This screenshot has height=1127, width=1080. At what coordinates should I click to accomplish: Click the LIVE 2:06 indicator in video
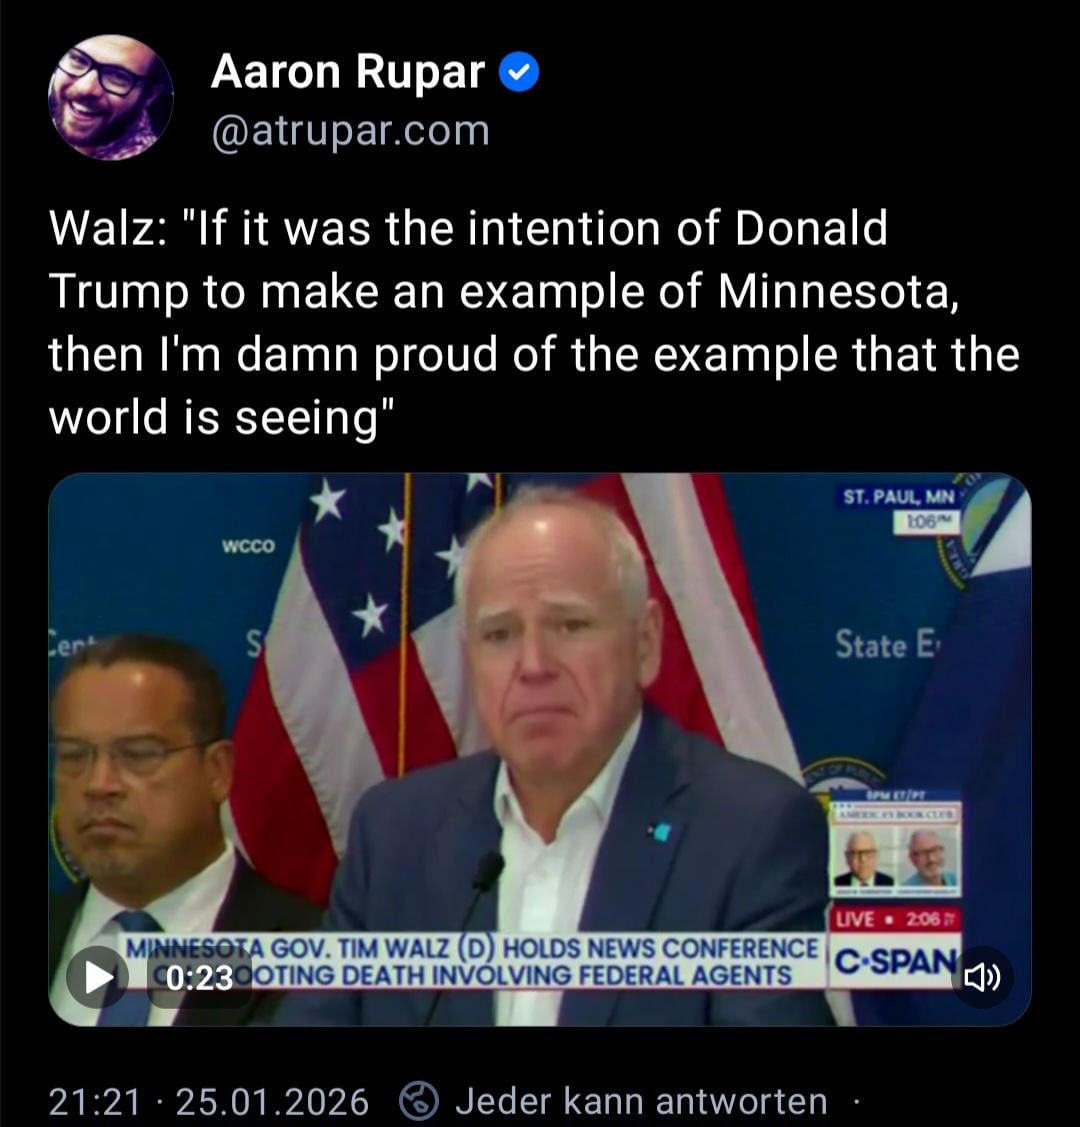895,919
